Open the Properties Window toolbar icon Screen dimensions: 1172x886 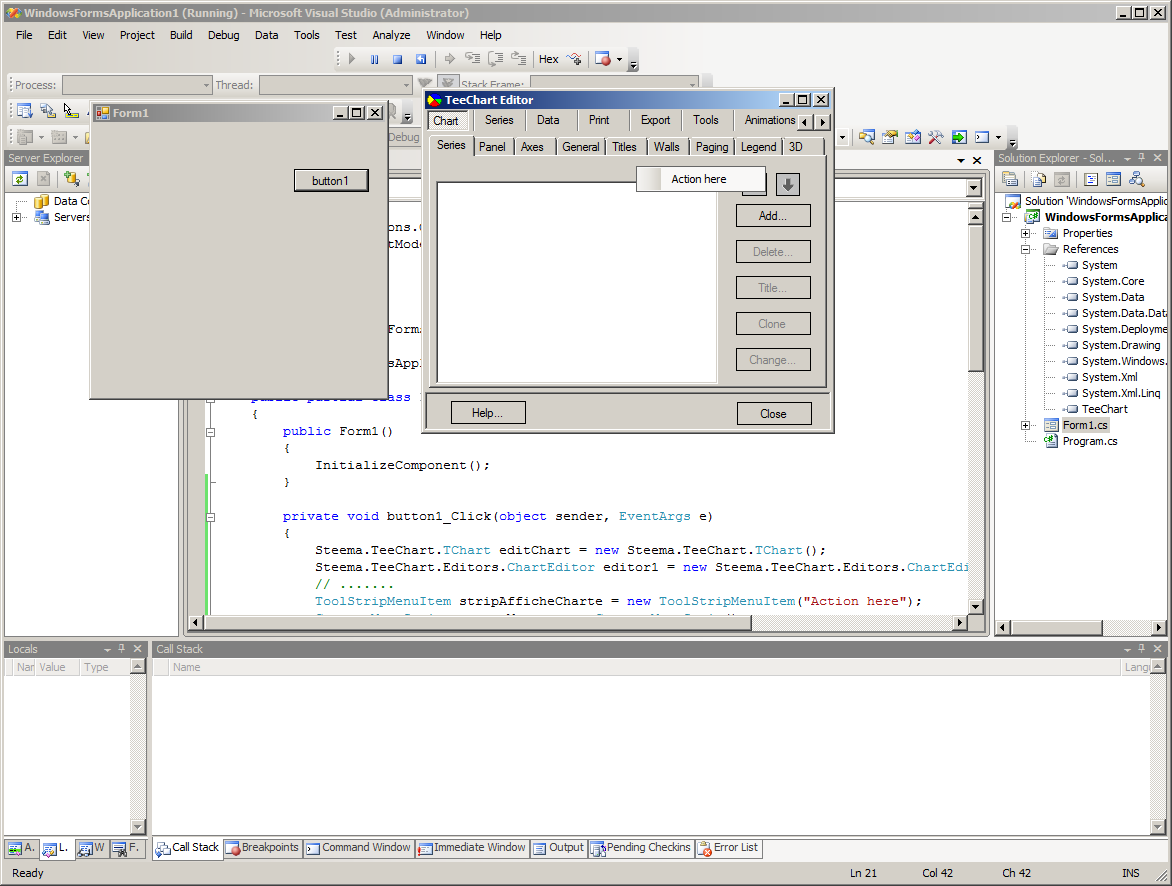point(889,137)
